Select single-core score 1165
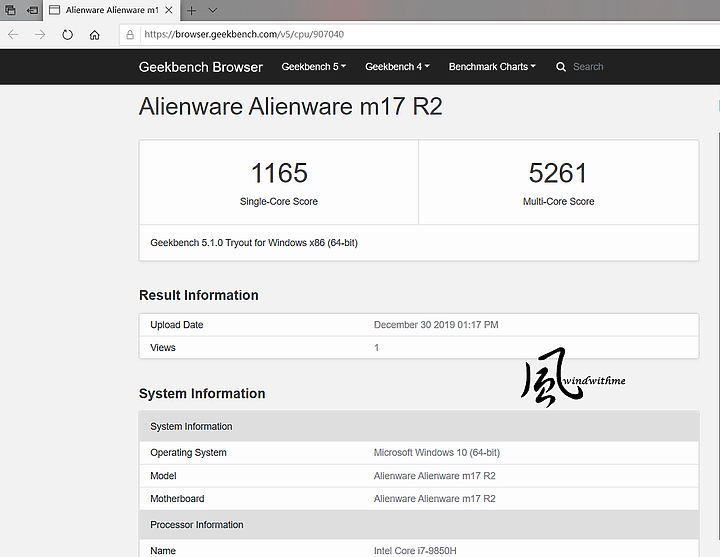The height and width of the screenshot is (557, 720). [x=279, y=173]
